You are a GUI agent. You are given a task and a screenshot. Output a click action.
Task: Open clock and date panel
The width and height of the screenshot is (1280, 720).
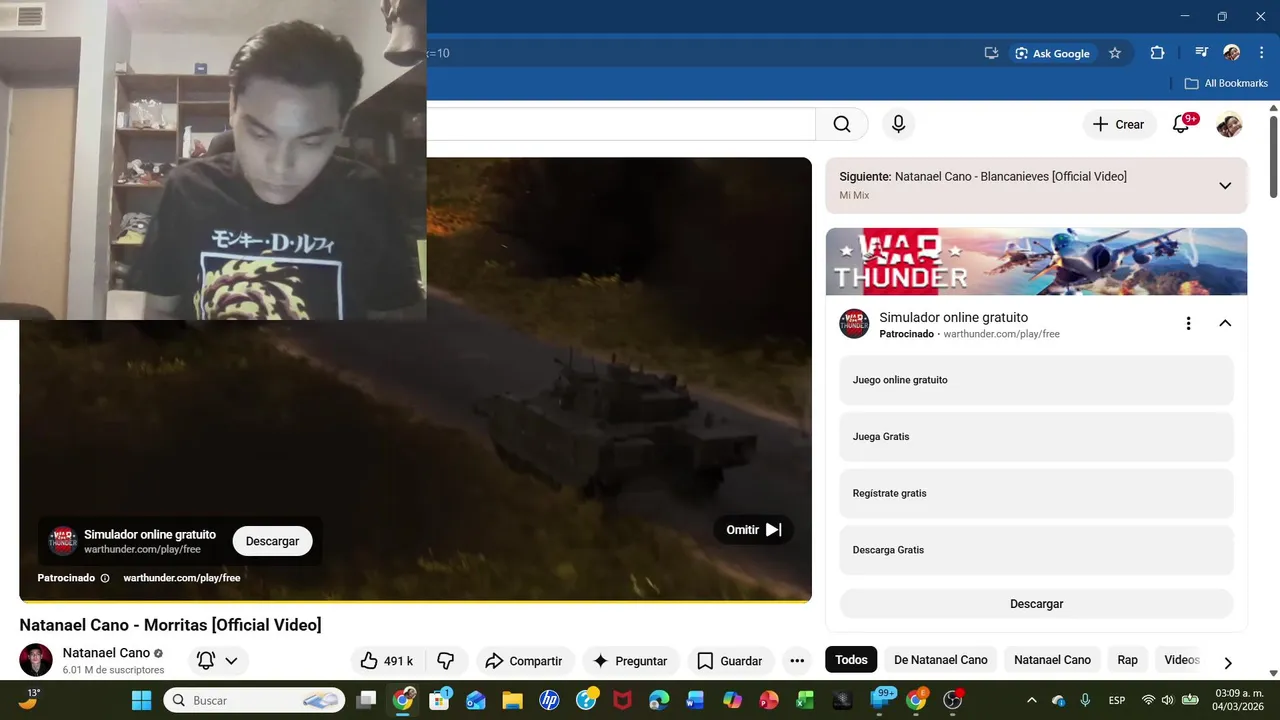tap(1239, 700)
